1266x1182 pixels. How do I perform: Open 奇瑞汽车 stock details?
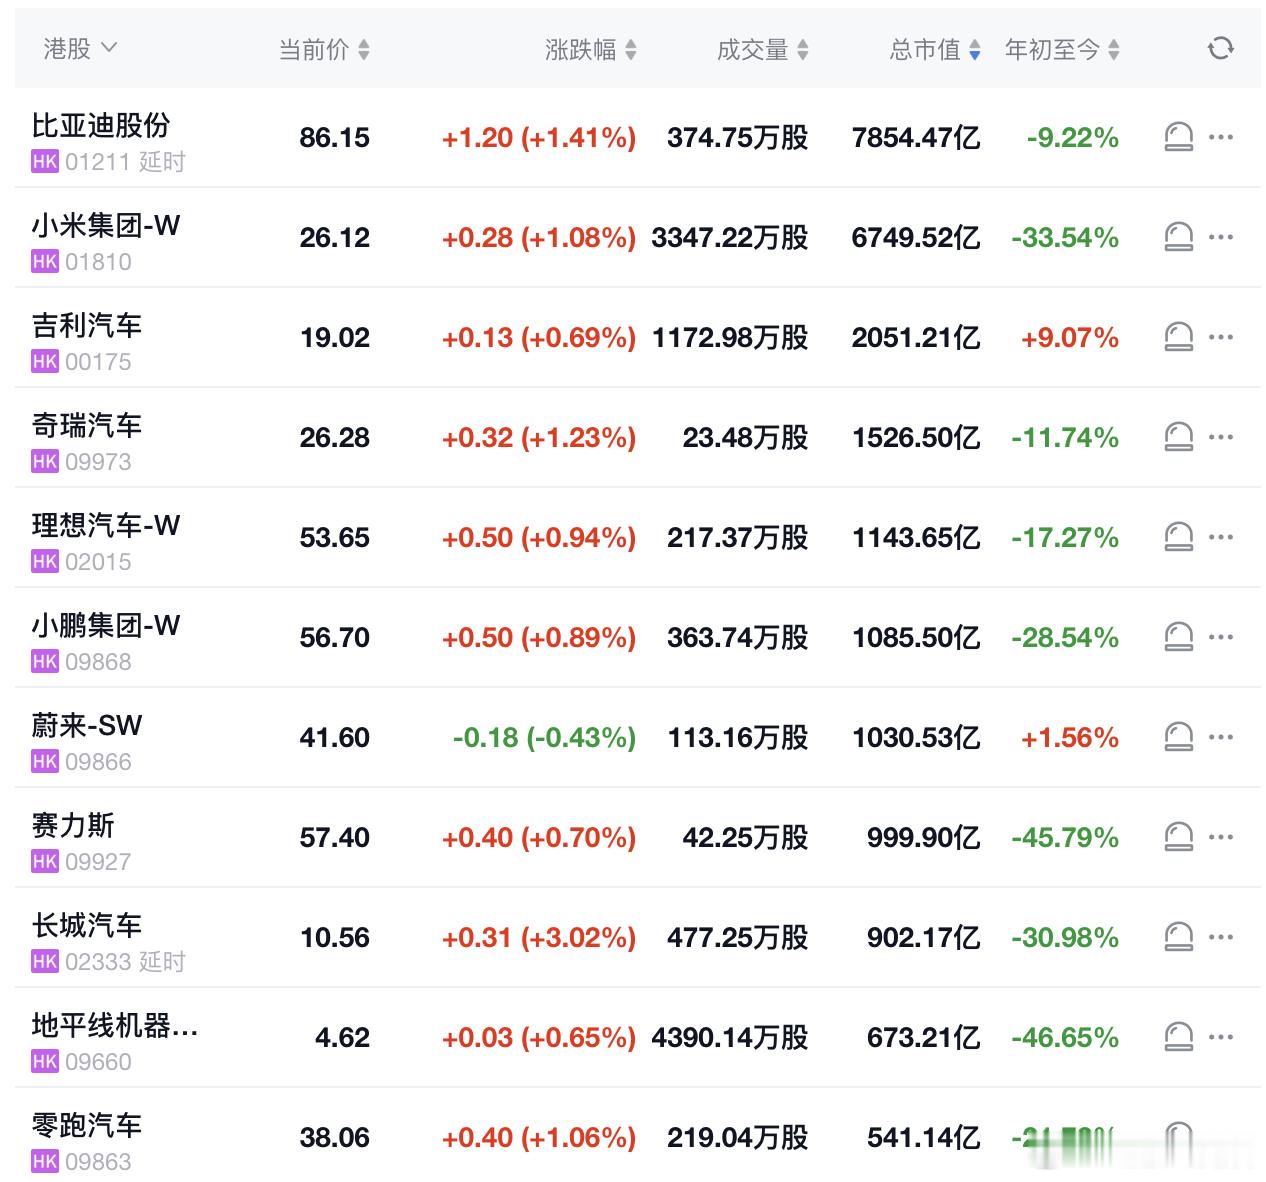86,425
